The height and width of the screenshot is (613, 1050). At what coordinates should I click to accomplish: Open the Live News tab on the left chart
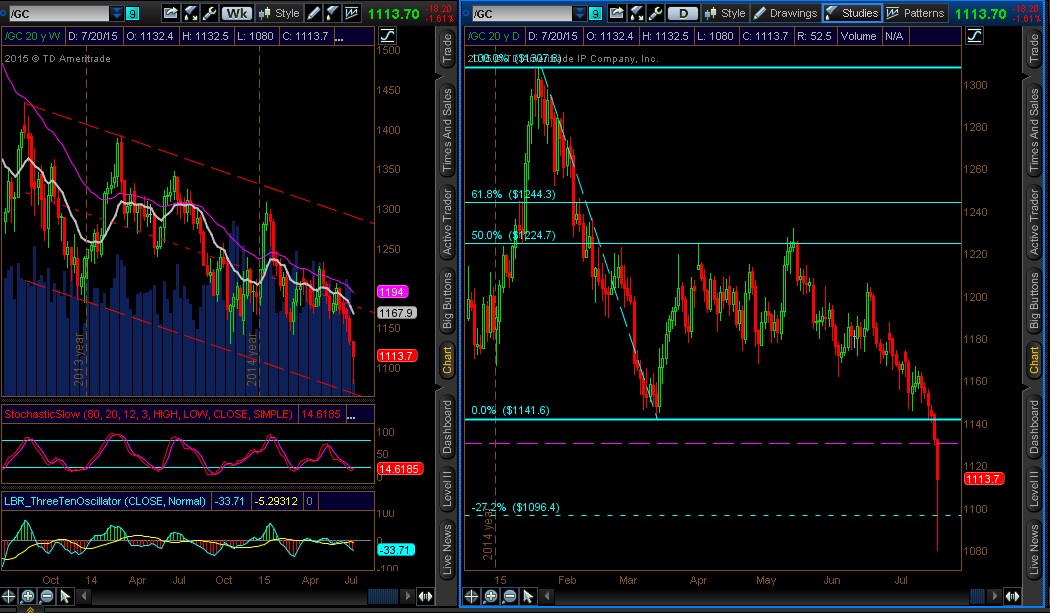(x=447, y=549)
